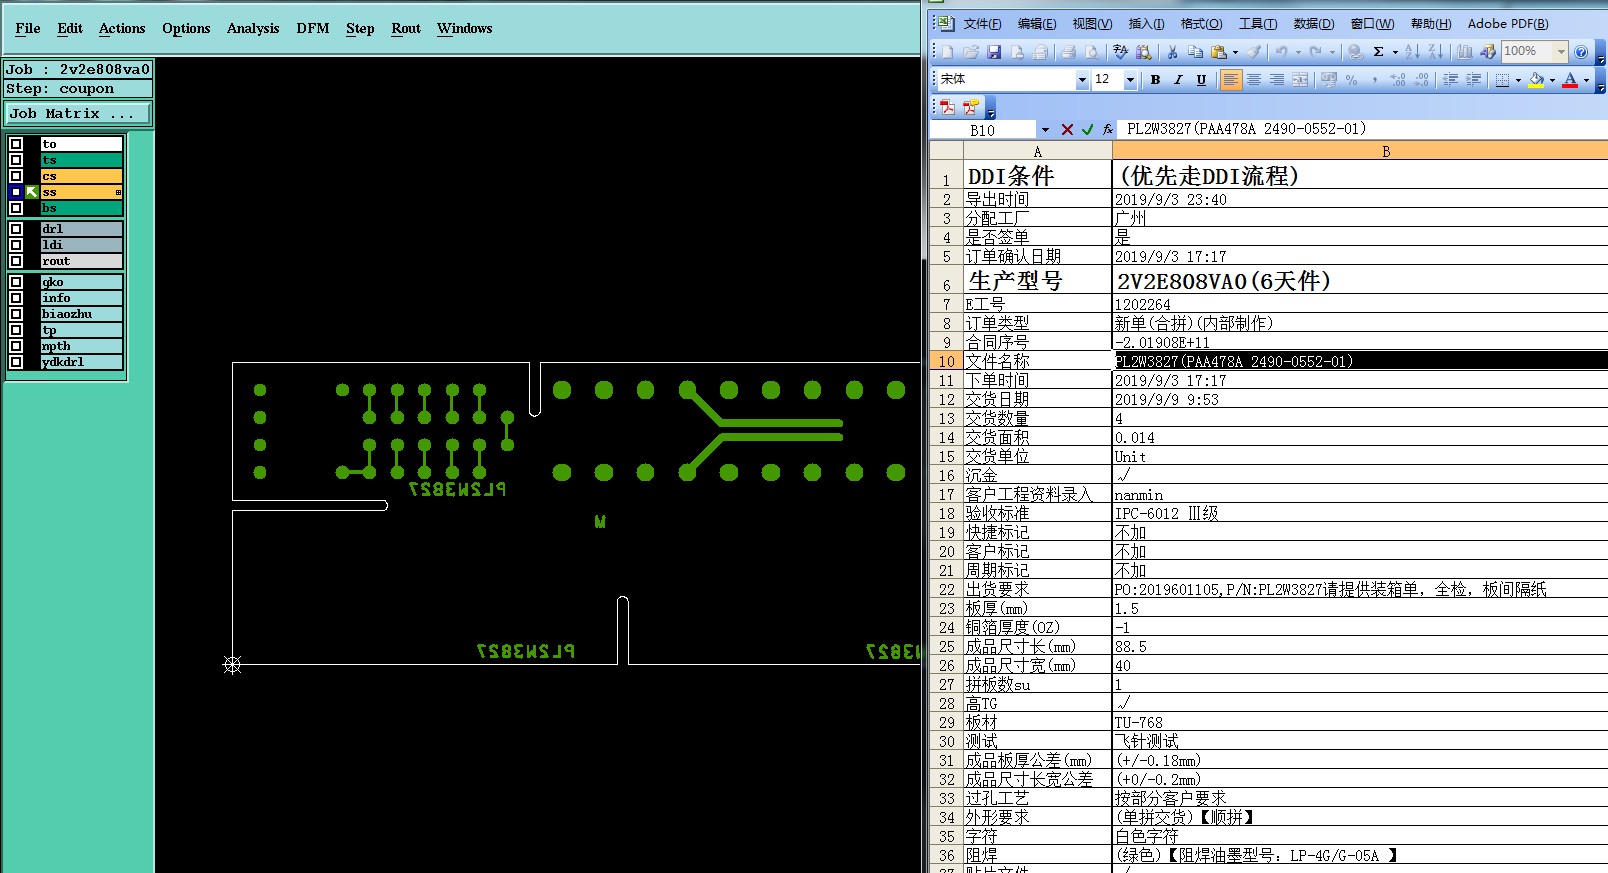
Task: Toggle the 'ss' layer checkbox
Action: coord(16,192)
